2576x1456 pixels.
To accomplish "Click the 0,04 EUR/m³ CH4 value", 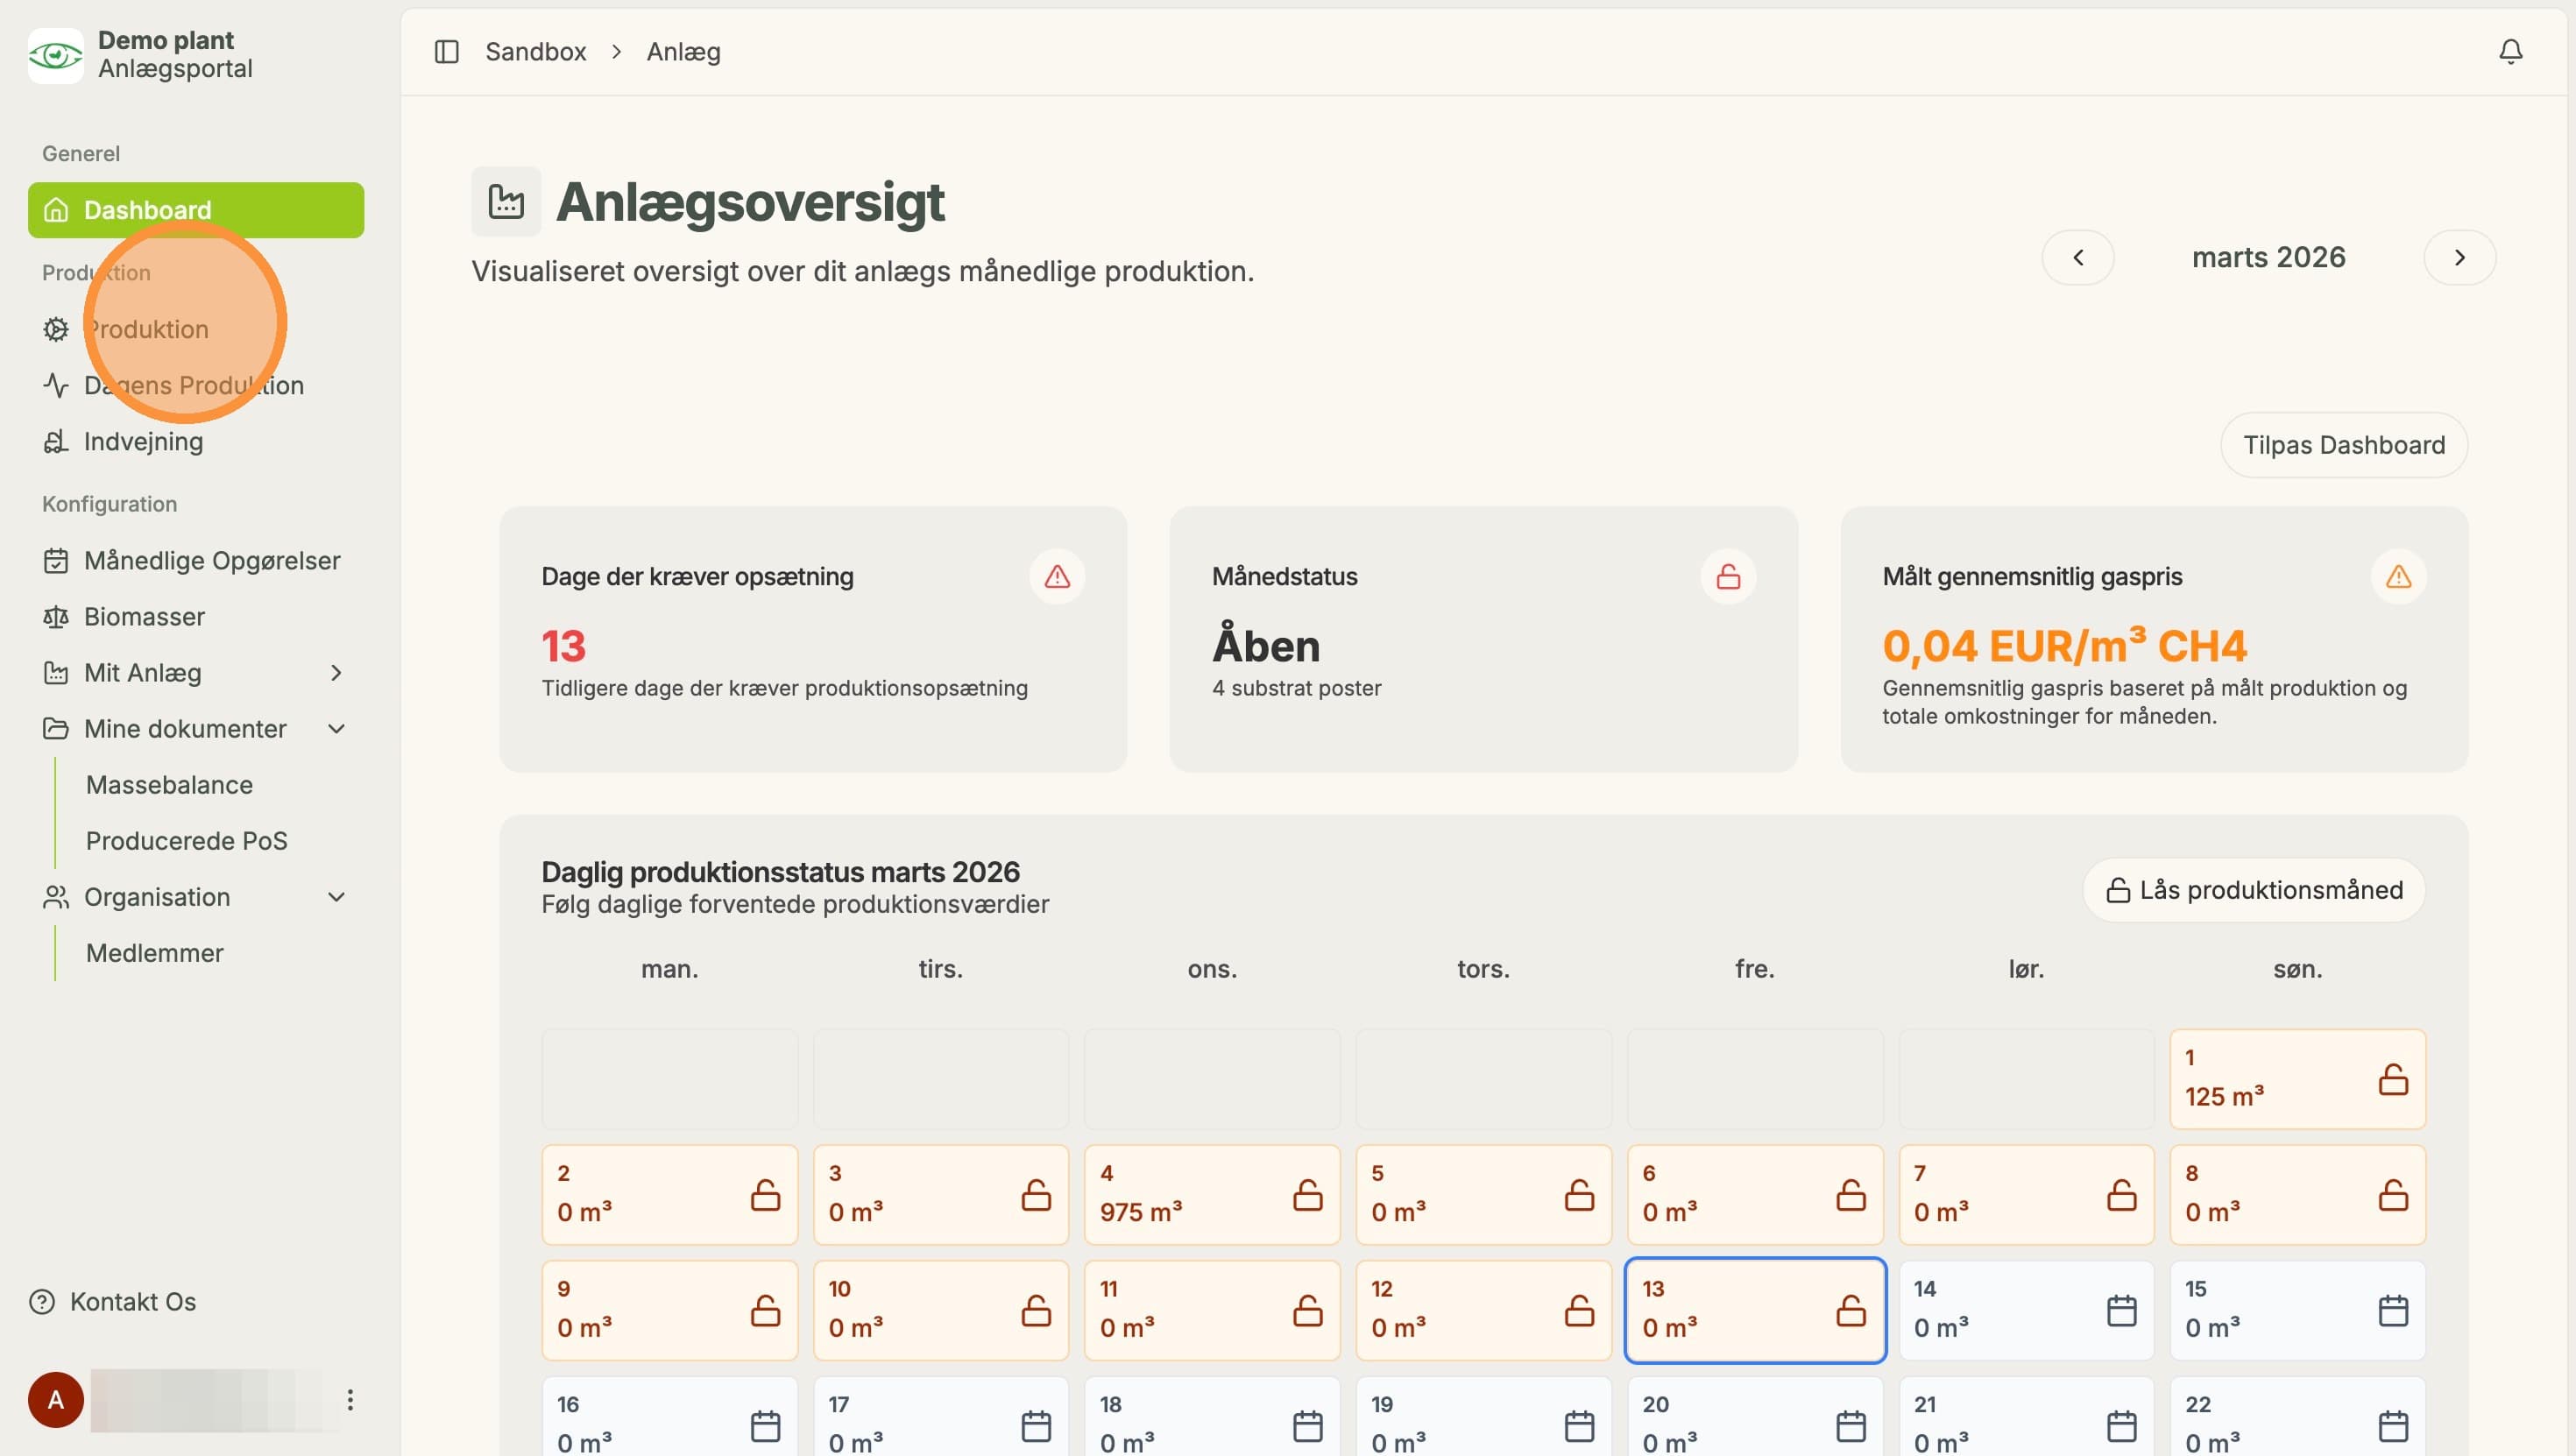I will (x=2064, y=646).
